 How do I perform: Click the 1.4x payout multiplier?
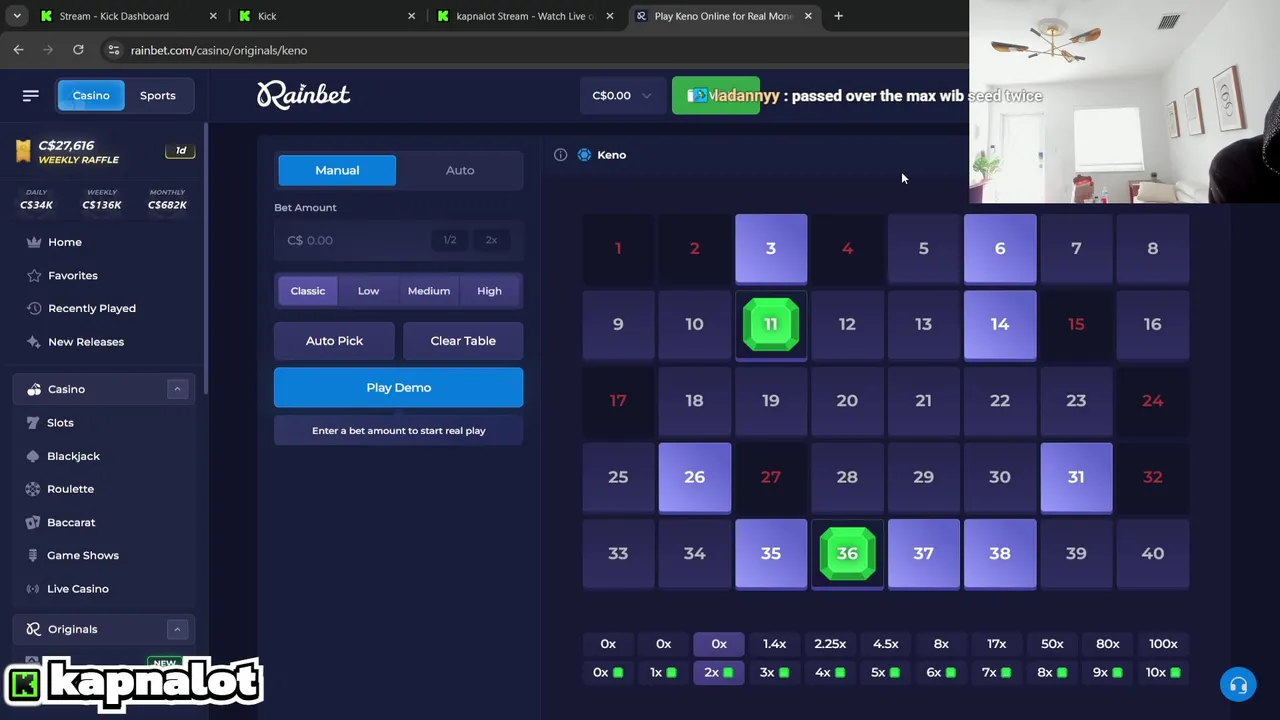[x=774, y=644]
